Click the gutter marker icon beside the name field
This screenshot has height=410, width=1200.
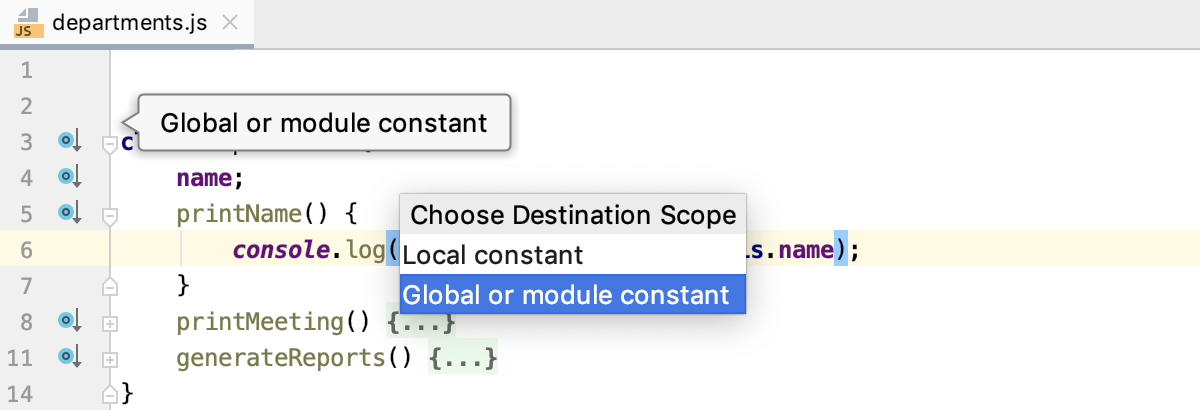pos(68,177)
